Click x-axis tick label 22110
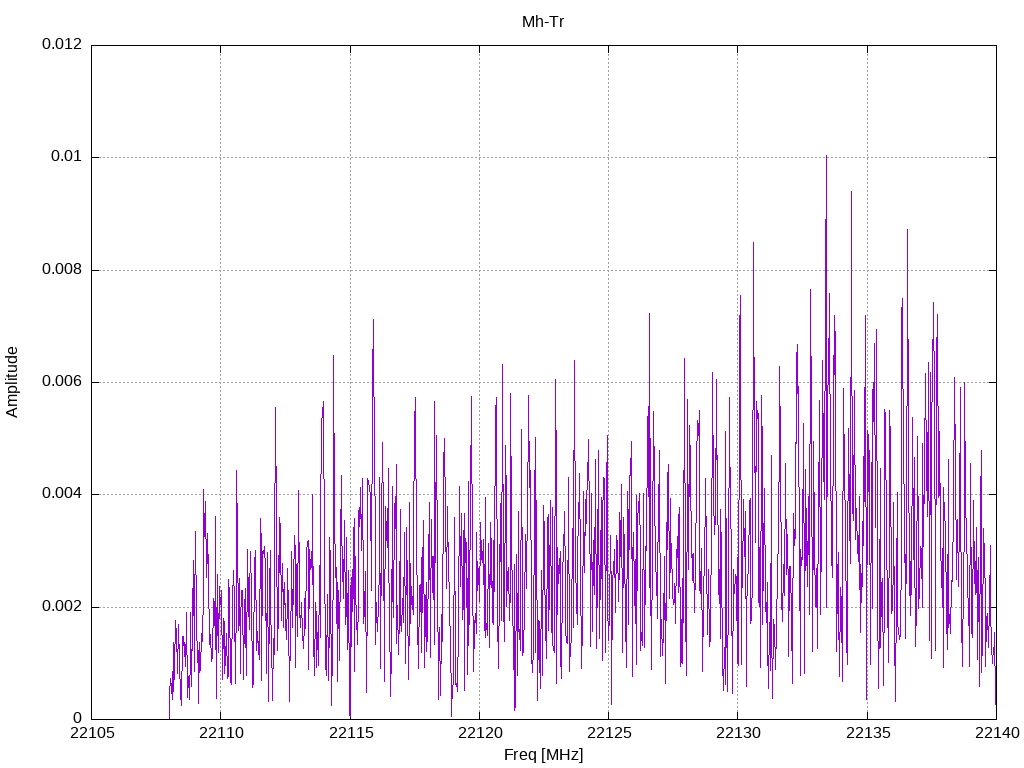1024x768 pixels. [x=221, y=733]
